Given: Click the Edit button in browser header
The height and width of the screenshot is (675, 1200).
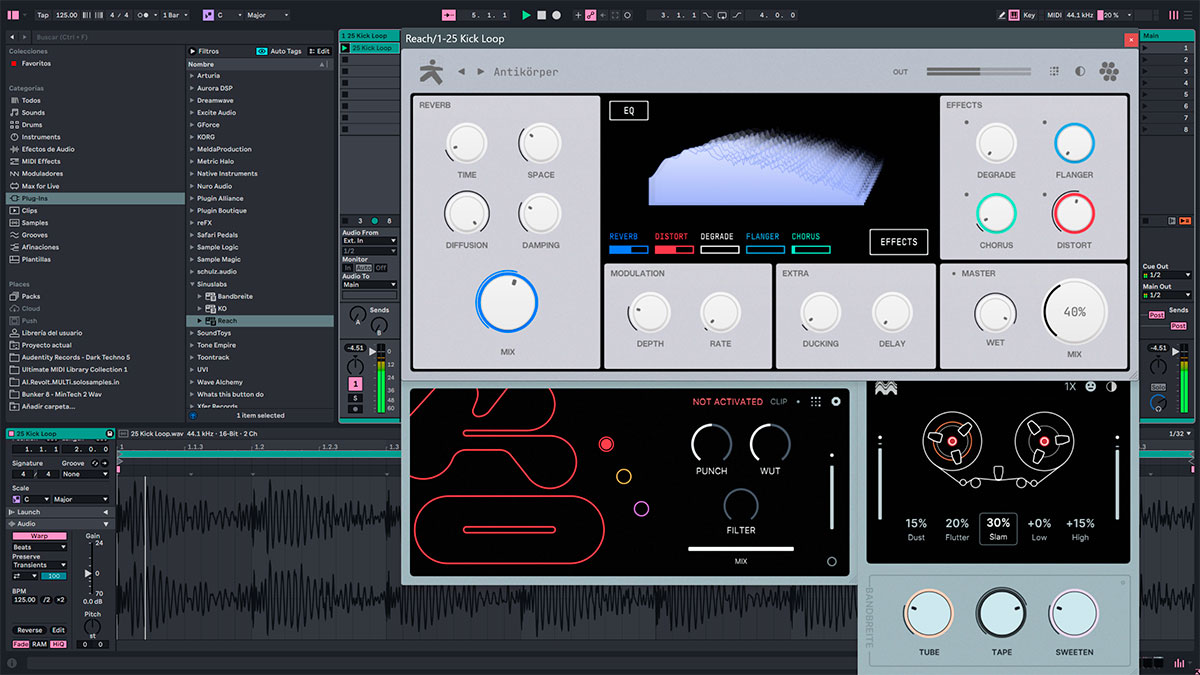Looking at the screenshot, I should [x=320, y=51].
